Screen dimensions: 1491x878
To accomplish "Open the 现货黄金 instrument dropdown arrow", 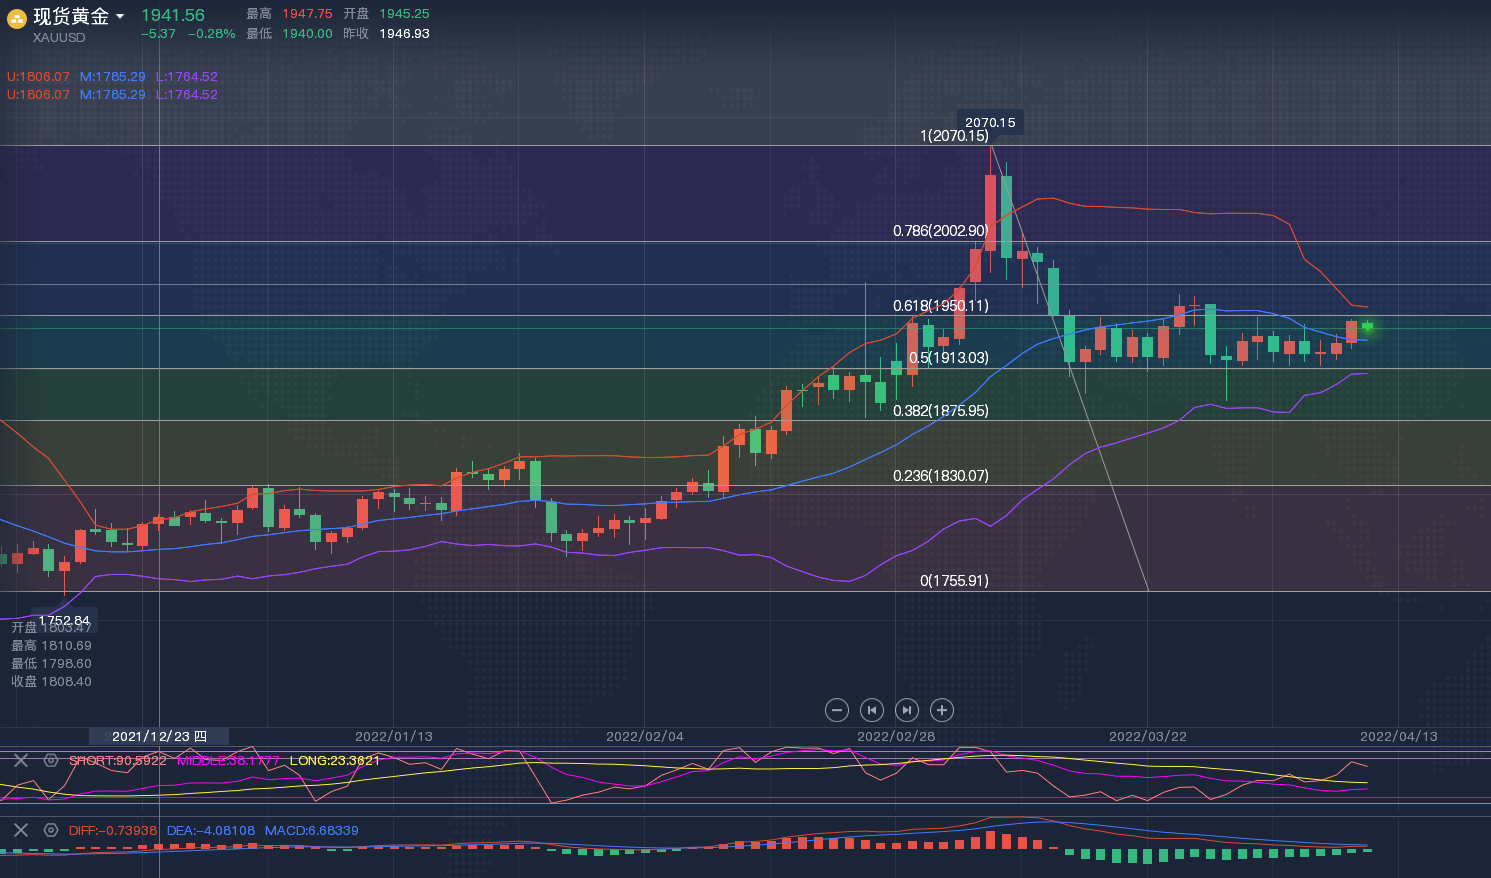I will [120, 16].
